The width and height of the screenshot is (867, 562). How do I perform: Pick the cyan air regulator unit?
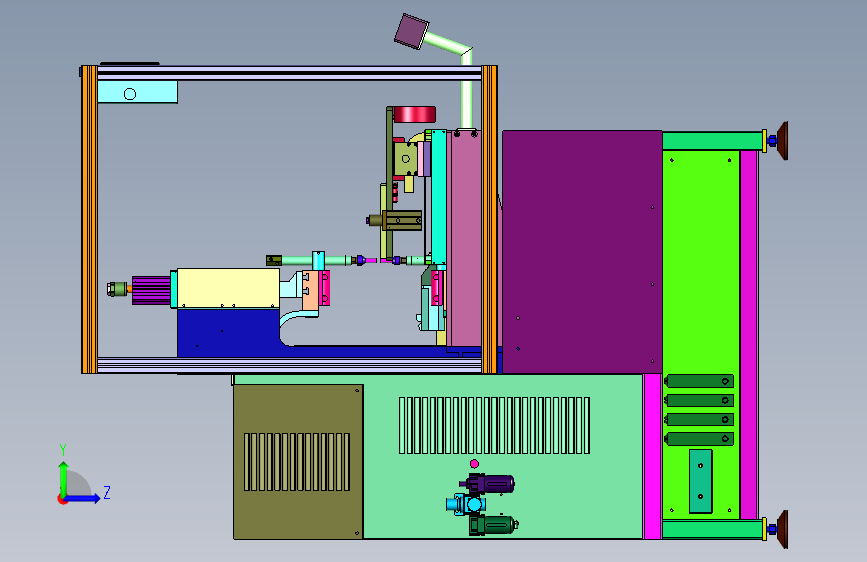coord(468,504)
